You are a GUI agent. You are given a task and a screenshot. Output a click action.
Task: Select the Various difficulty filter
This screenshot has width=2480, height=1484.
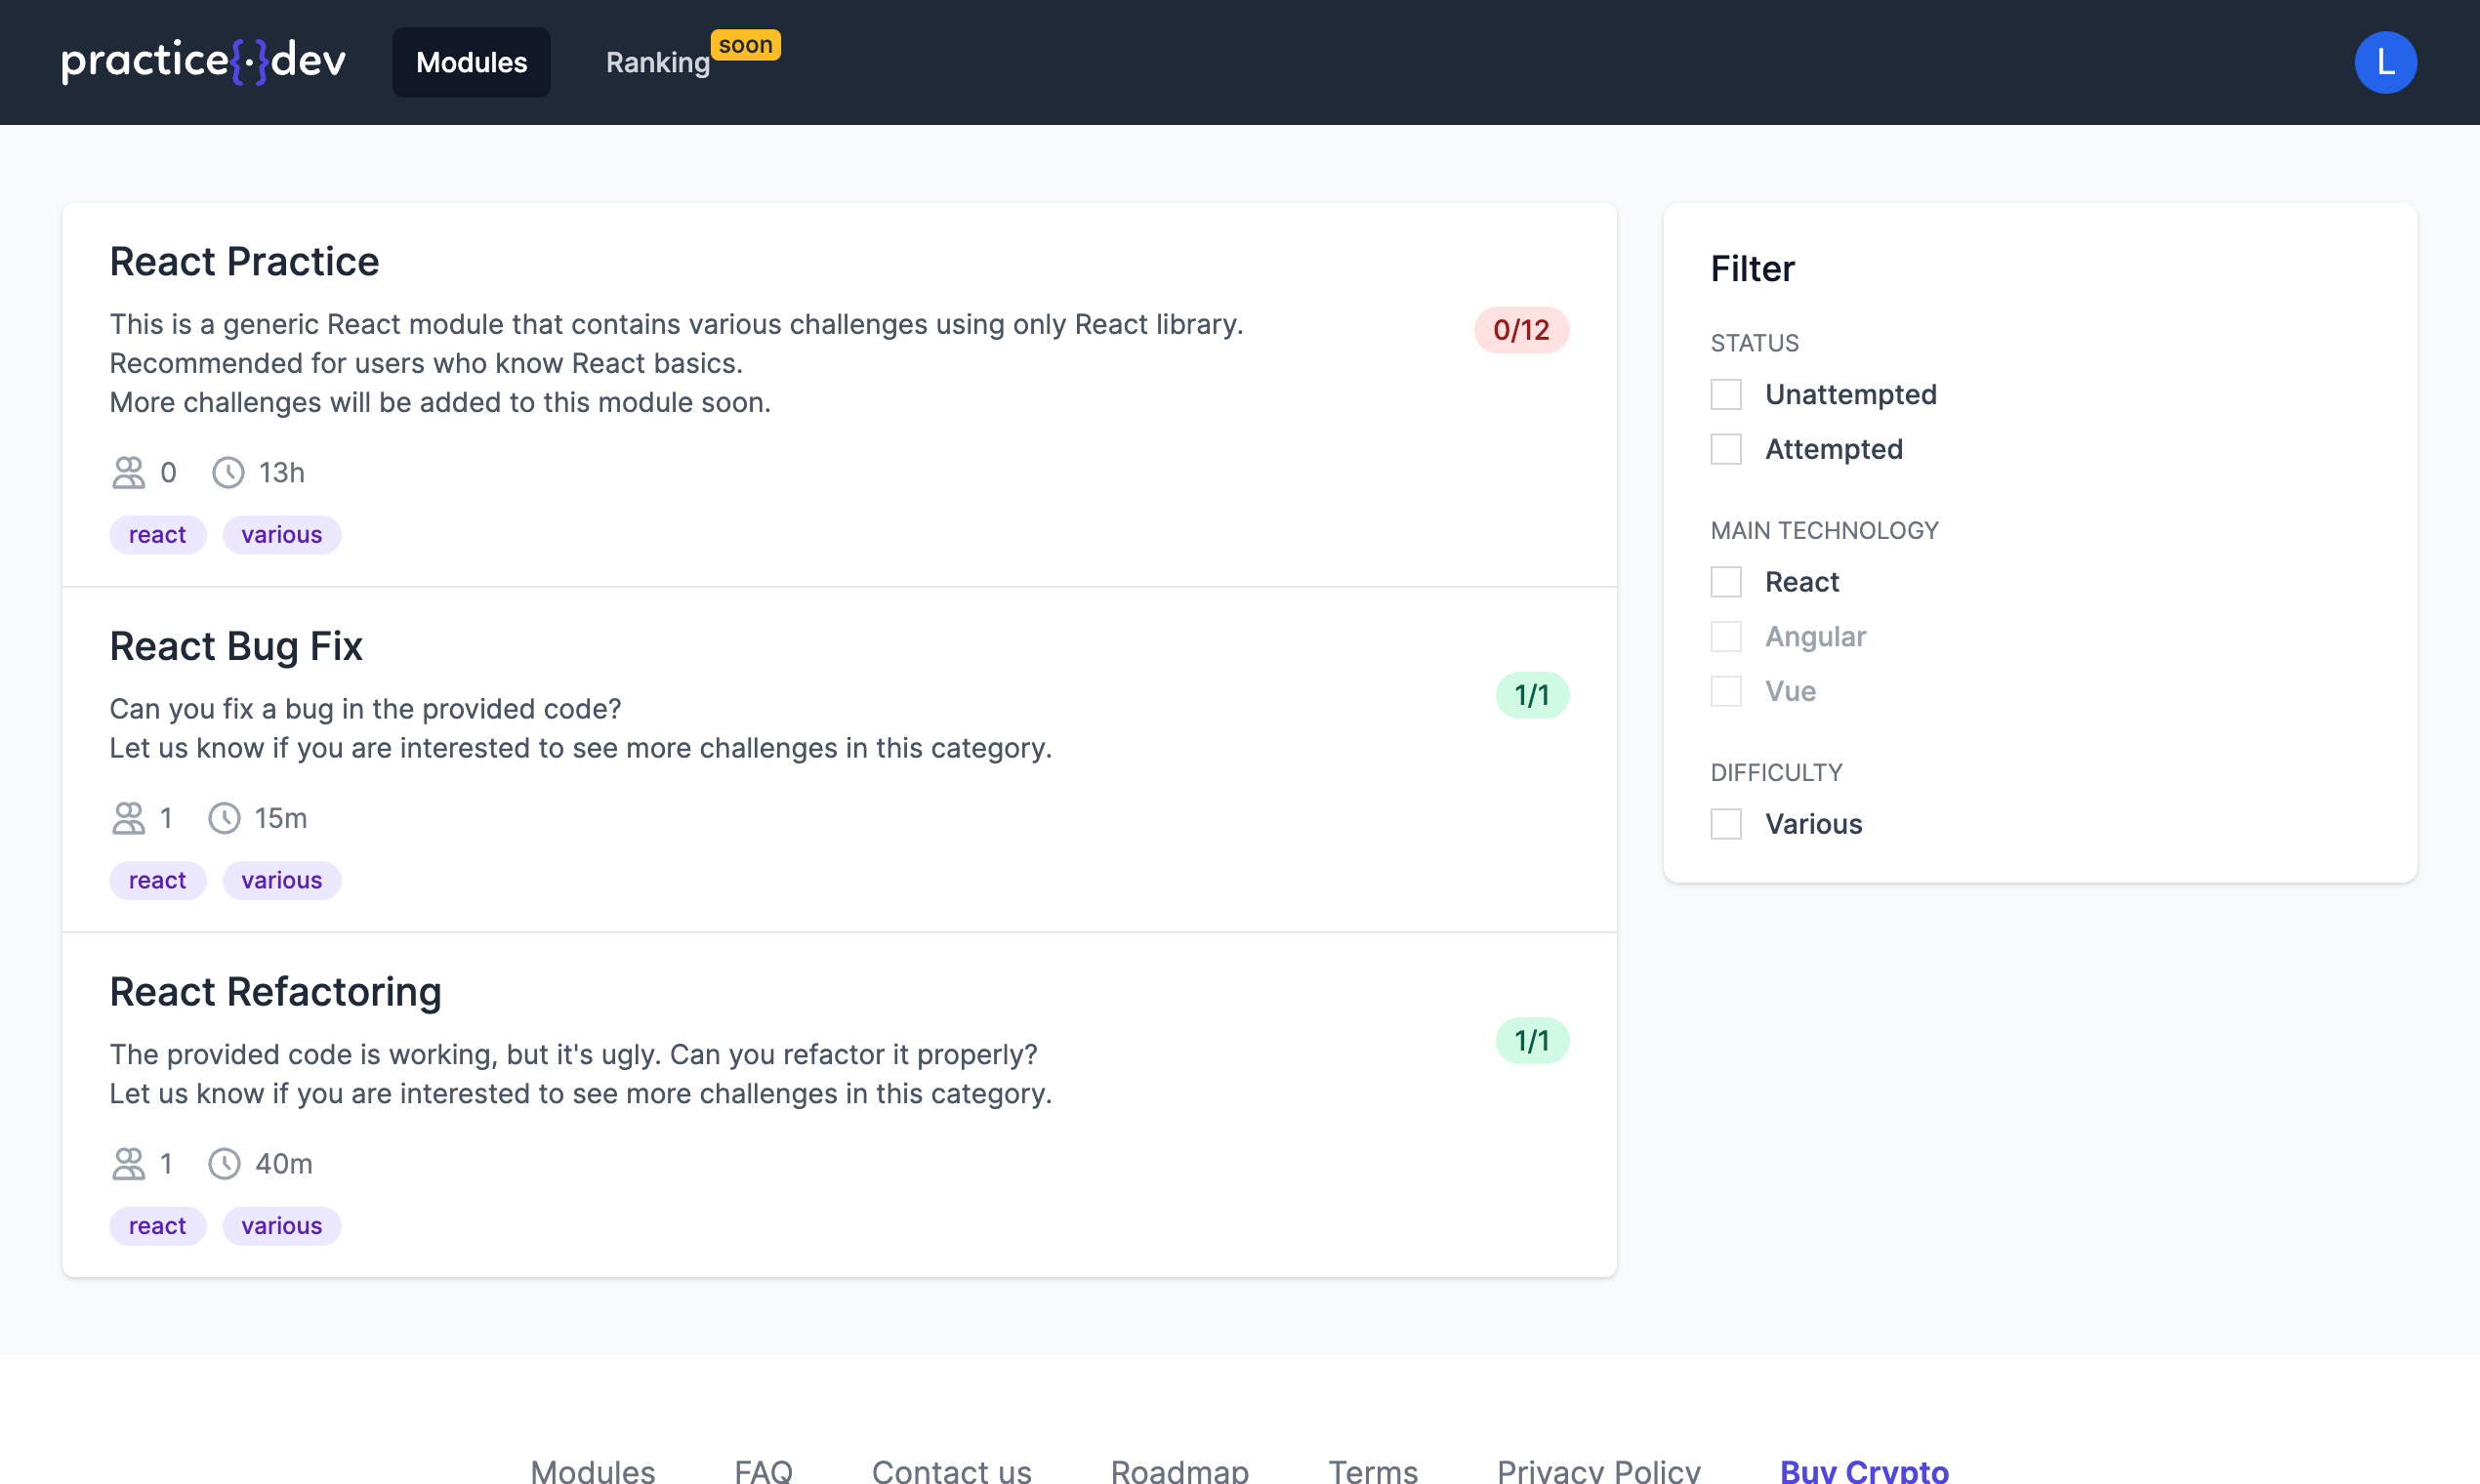pyautogui.click(x=1727, y=823)
